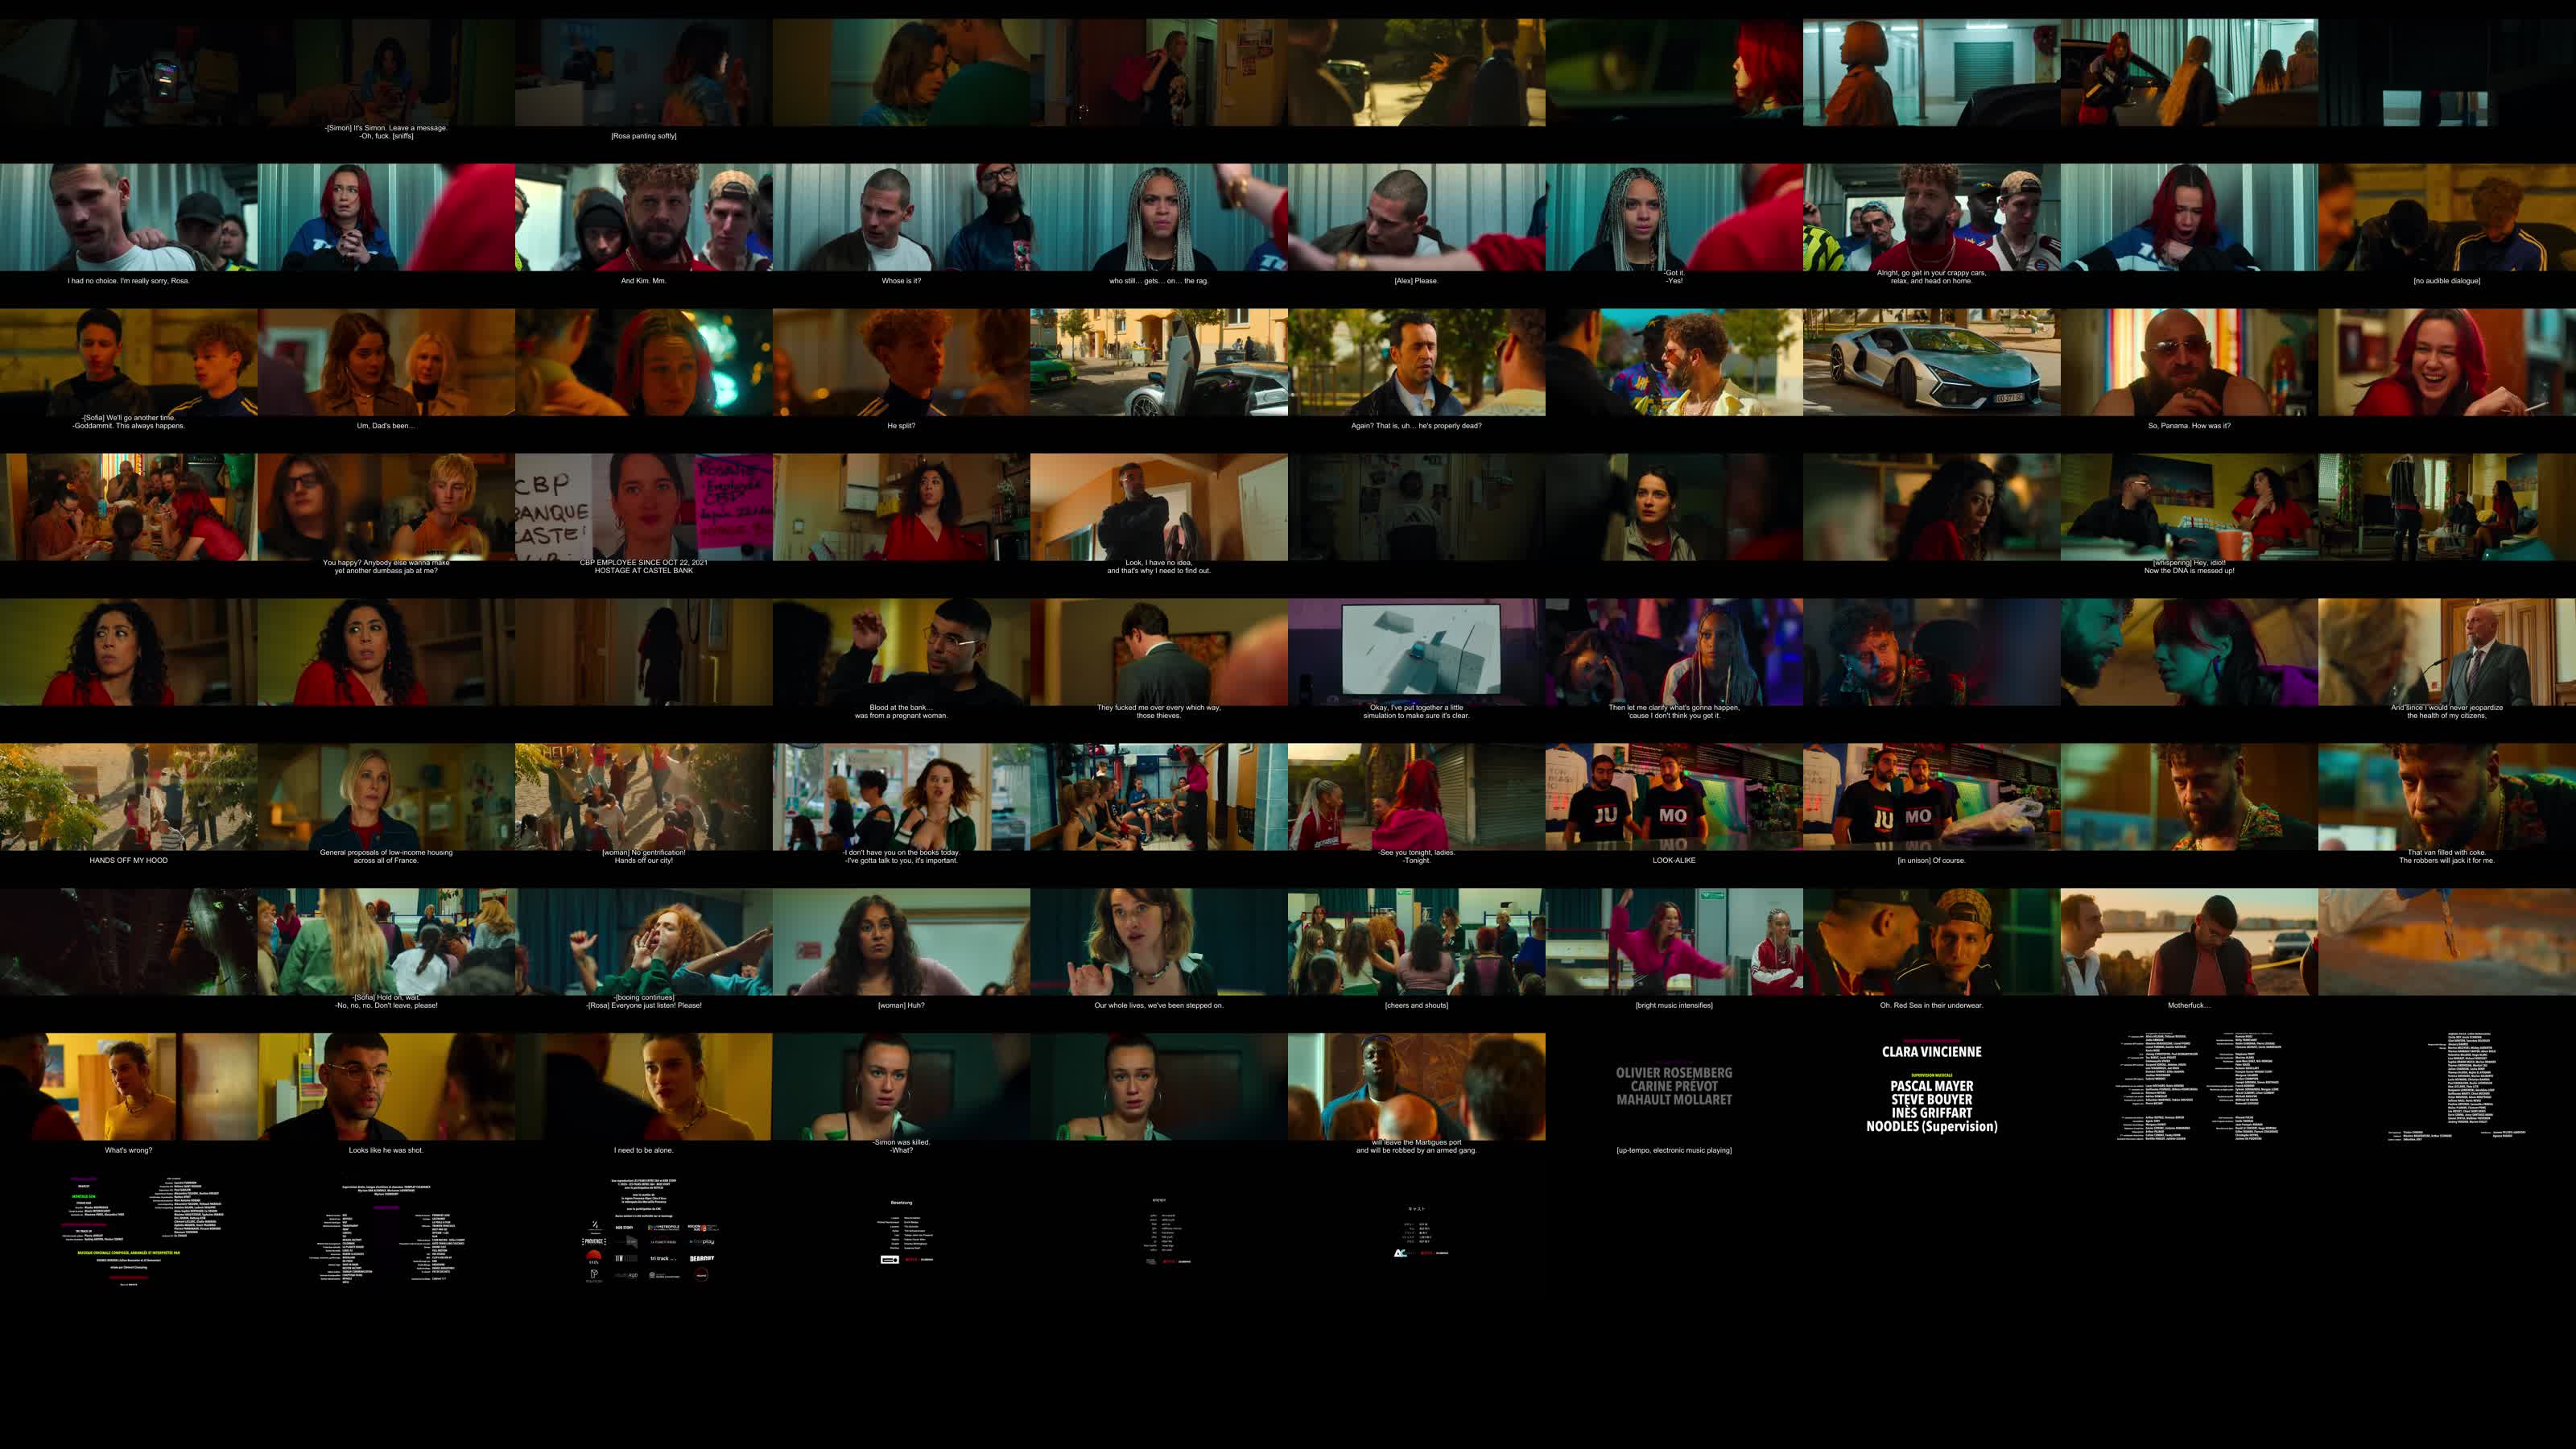
Task: Click the "LOOK-ALIKE" frame with JU MO shirts
Action: (x=1673, y=797)
